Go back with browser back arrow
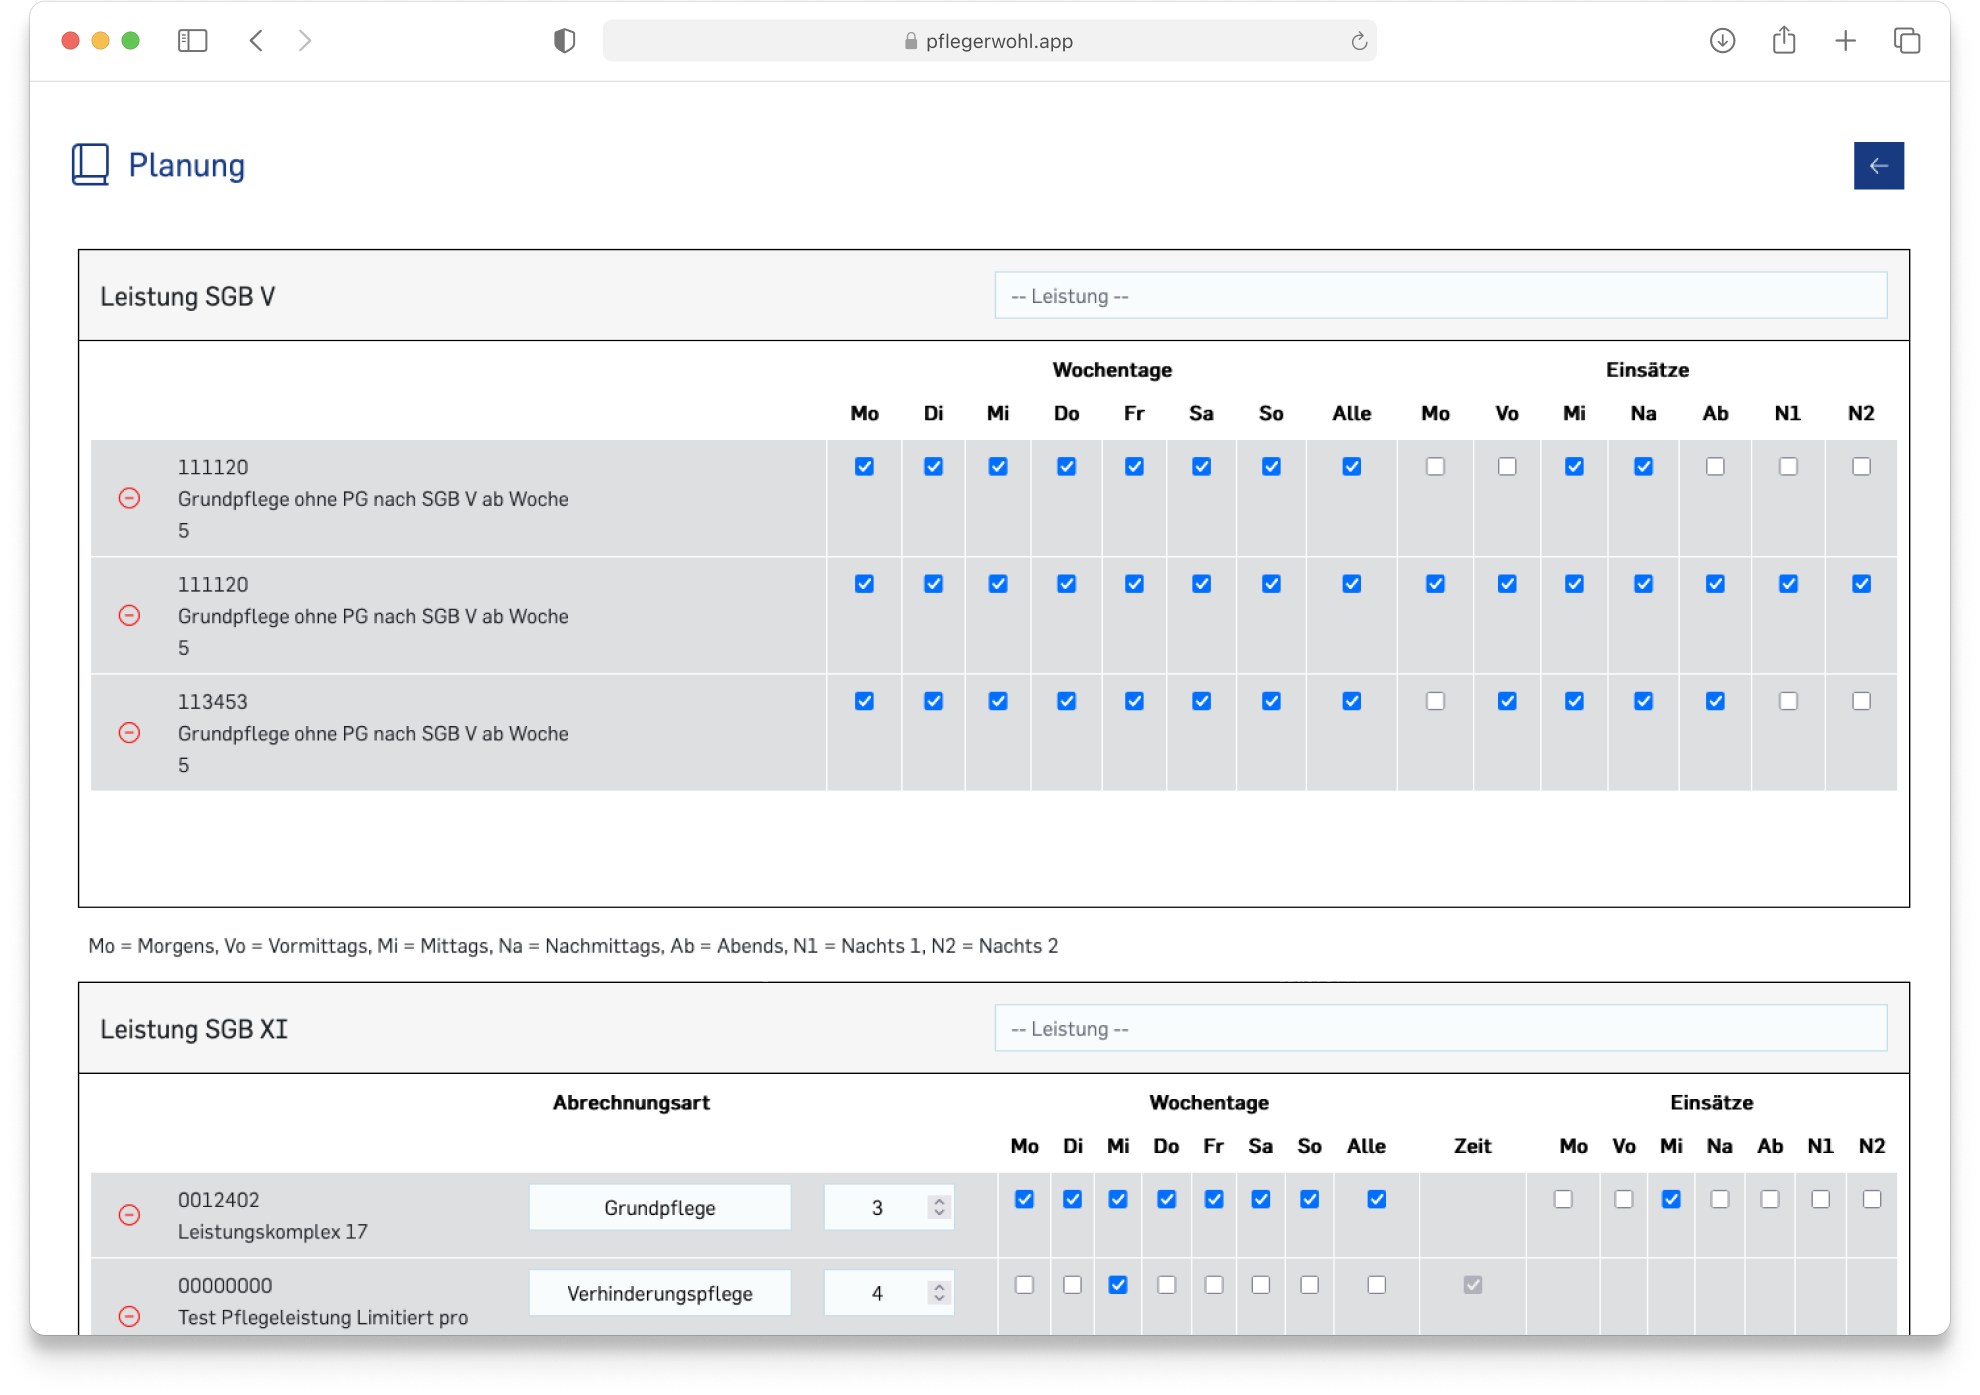Viewport: 1980px width, 1395px height. click(257, 41)
